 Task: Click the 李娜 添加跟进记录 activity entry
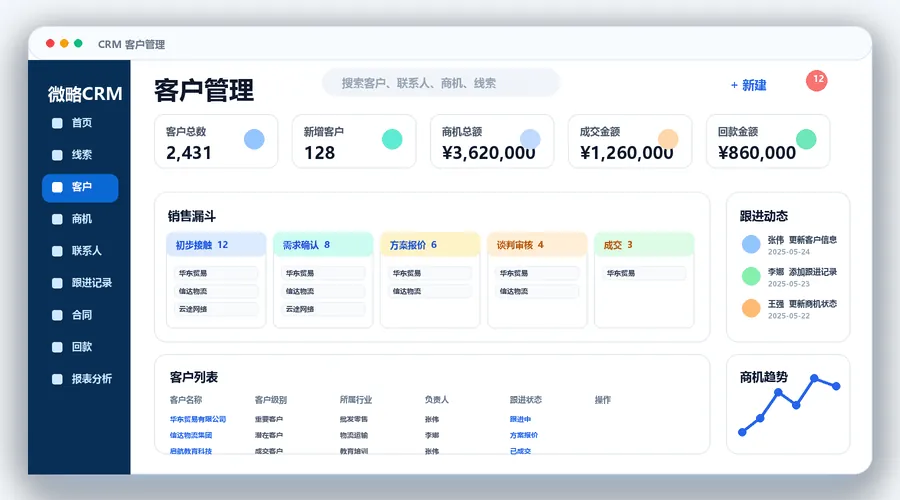pyautogui.click(x=789, y=277)
